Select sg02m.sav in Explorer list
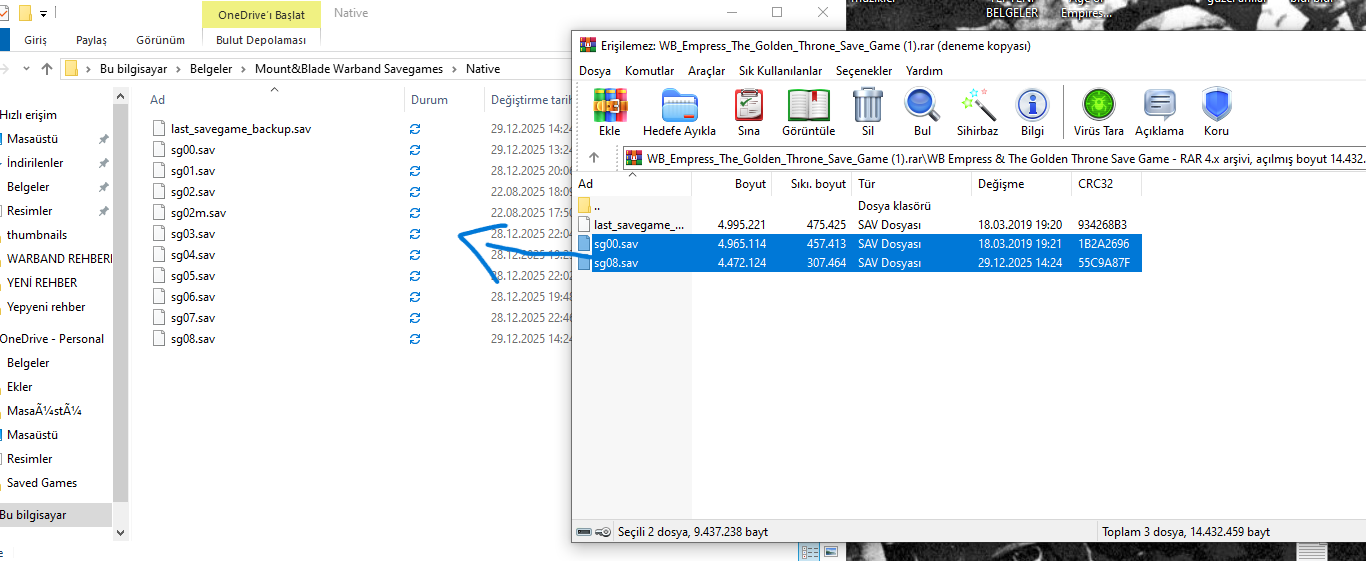Viewport: 1366px width, 561px height. point(198,213)
